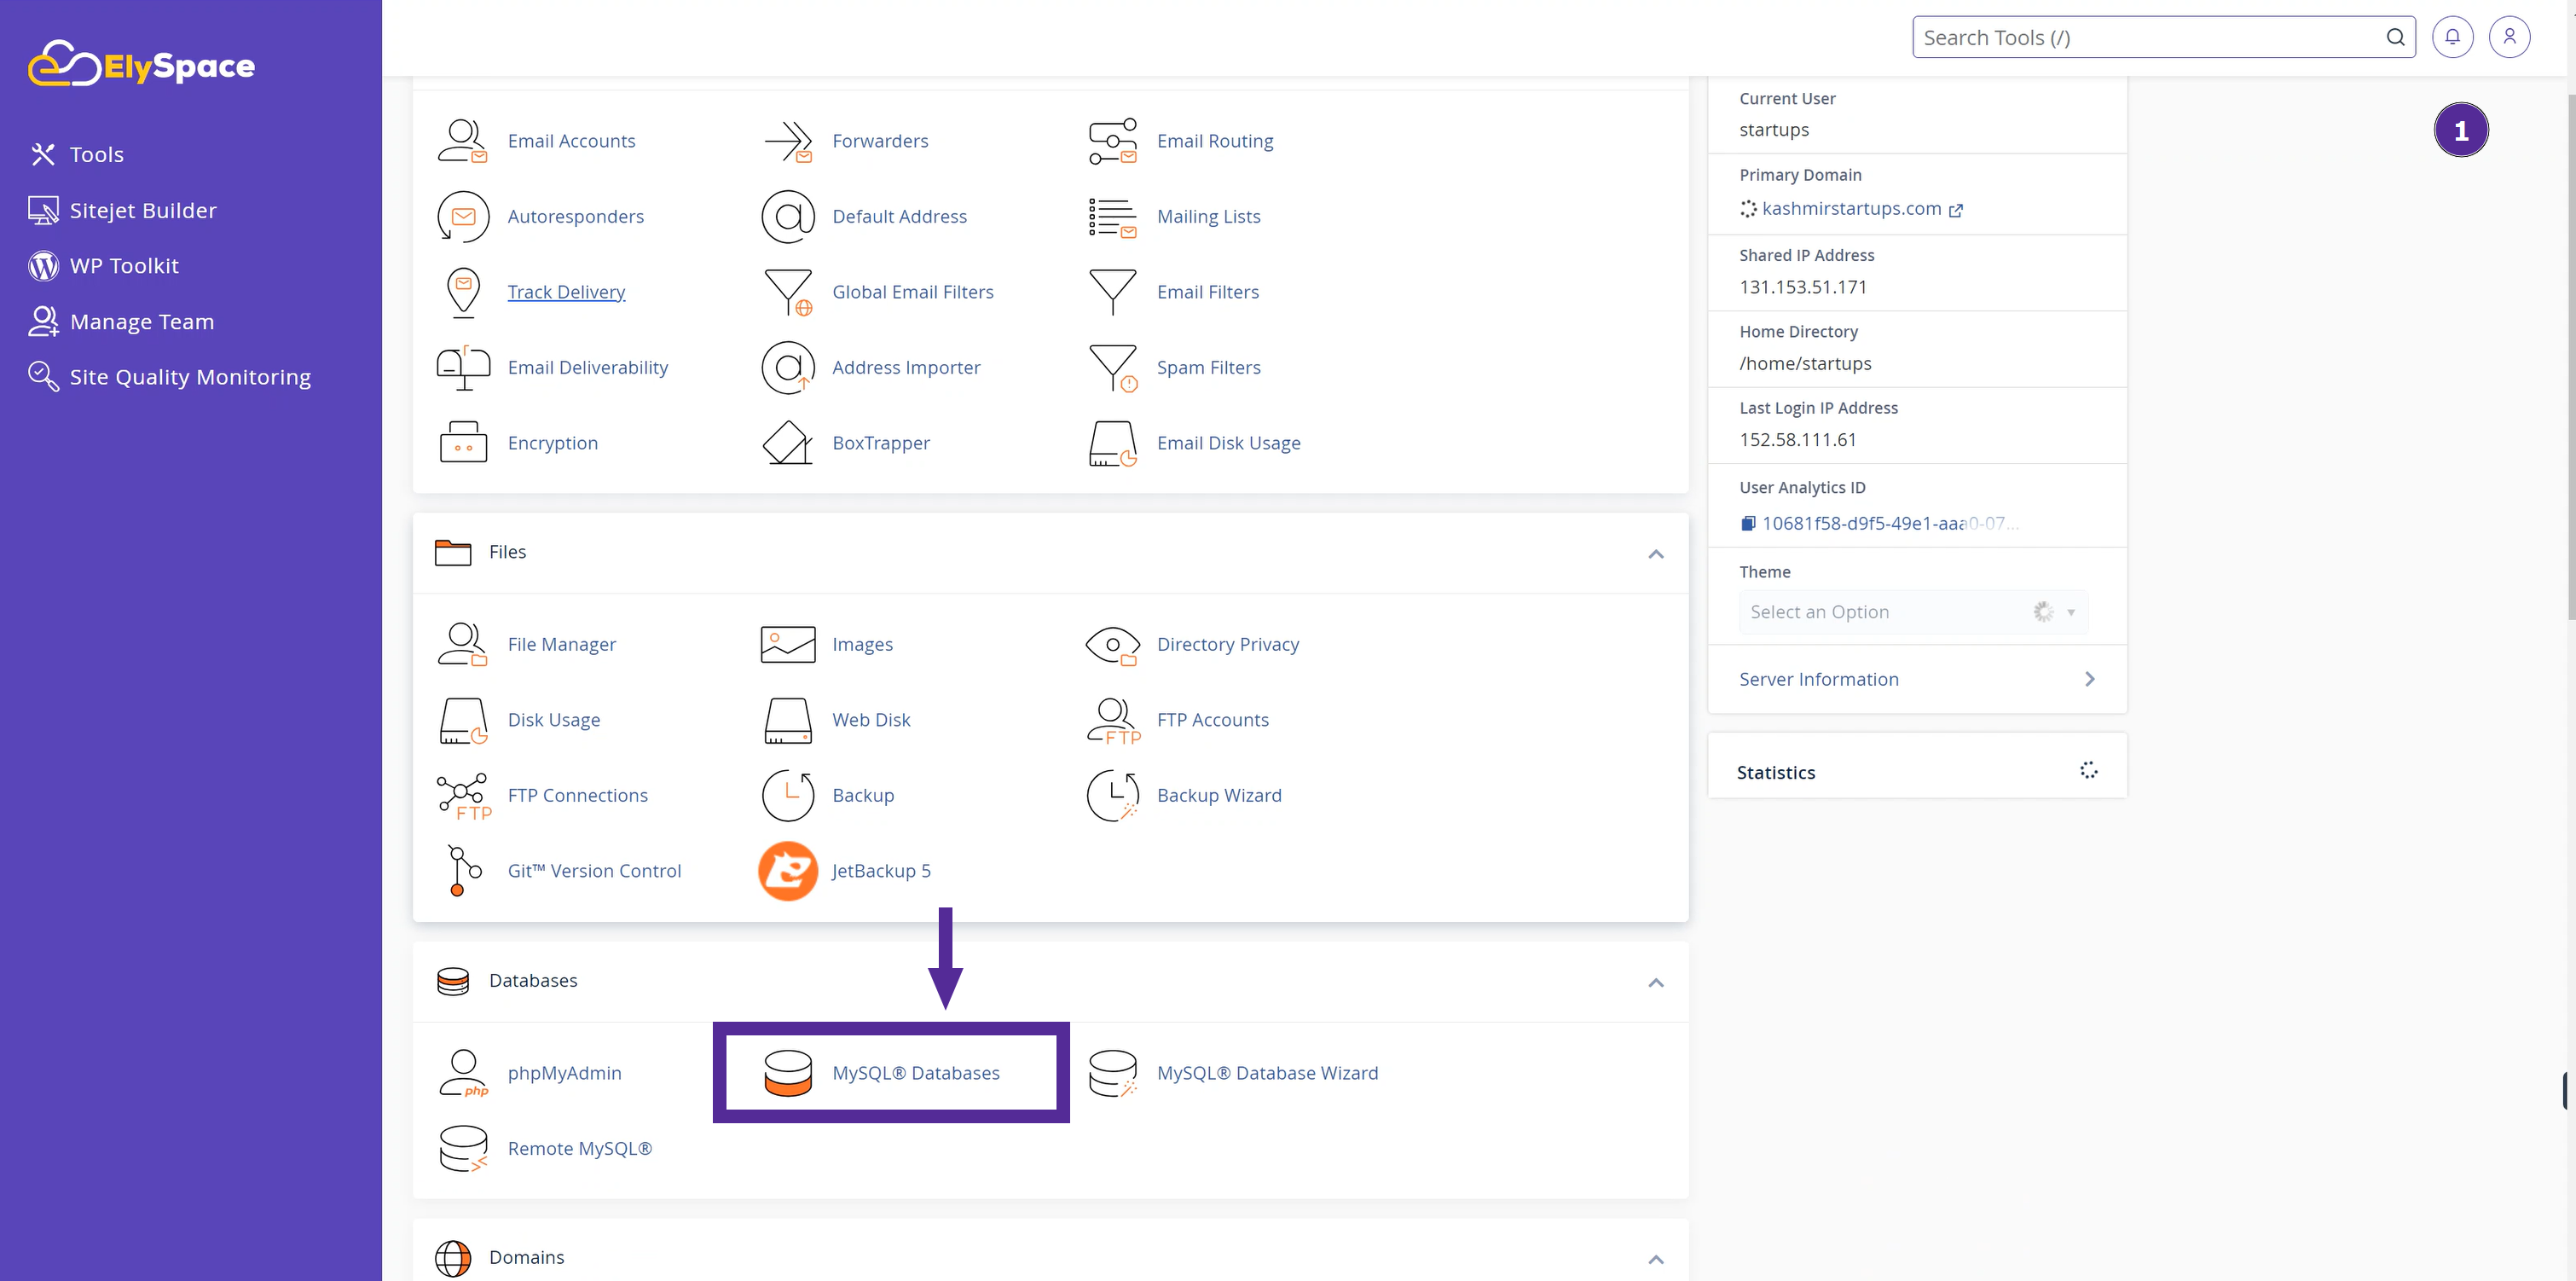Viewport: 2576px width, 1281px height.
Task: Collapse the Databases section
Action: [x=1656, y=982]
